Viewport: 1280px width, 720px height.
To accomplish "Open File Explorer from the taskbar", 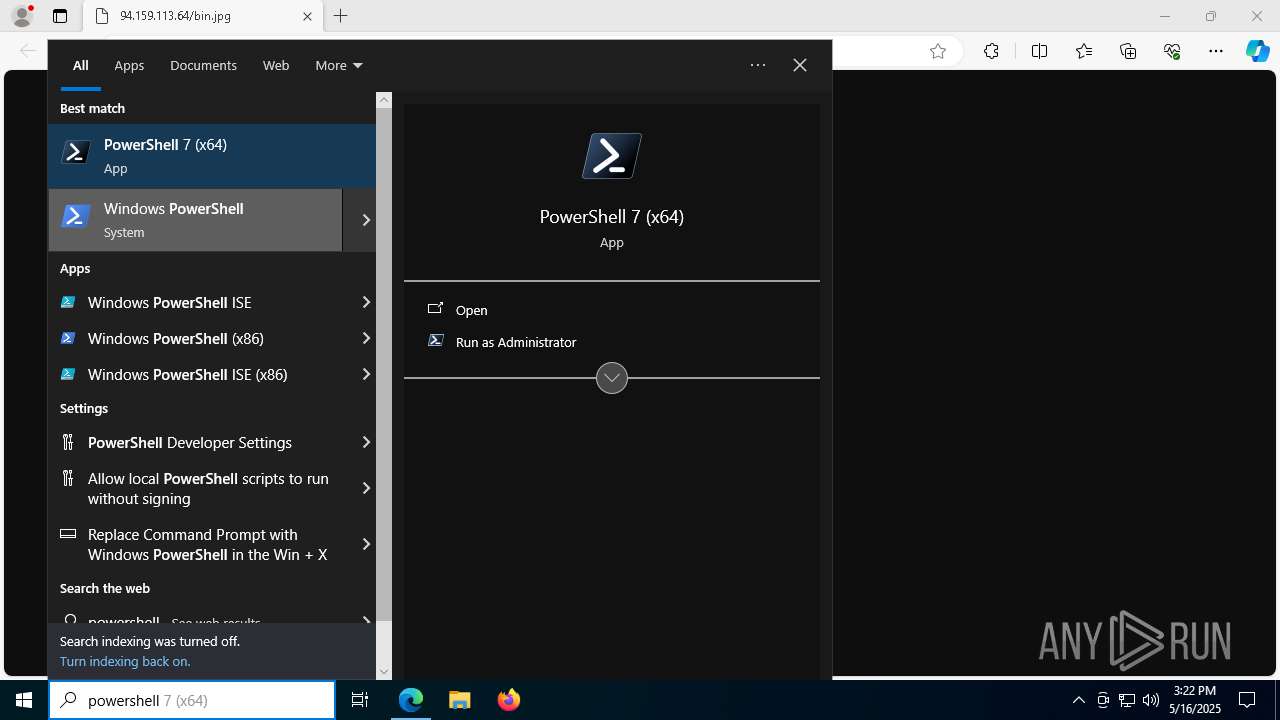I will pos(459,700).
